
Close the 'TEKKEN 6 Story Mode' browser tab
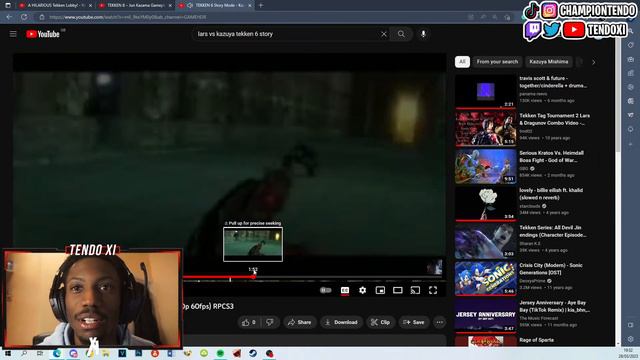(250, 6)
